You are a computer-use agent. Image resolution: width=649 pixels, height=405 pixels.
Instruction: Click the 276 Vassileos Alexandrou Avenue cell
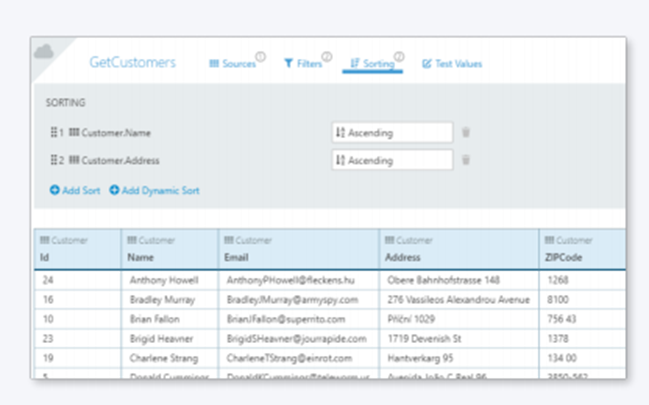click(x=459, y=299)
